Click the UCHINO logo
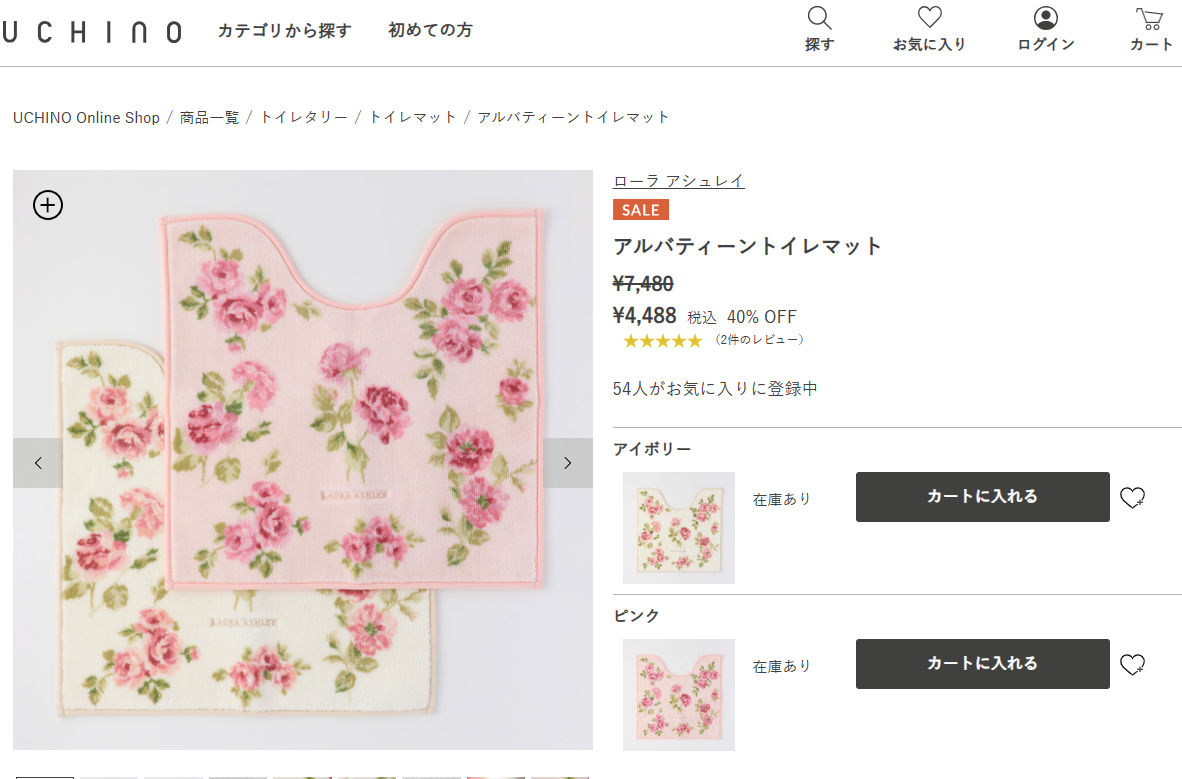This screenshot has height=779, width=1182. coord(93,30)
